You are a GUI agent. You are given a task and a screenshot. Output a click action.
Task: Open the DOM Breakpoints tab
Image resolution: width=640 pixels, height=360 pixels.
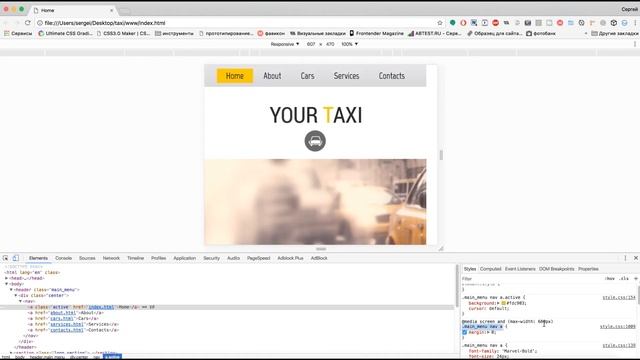click(x=557, y=269)
